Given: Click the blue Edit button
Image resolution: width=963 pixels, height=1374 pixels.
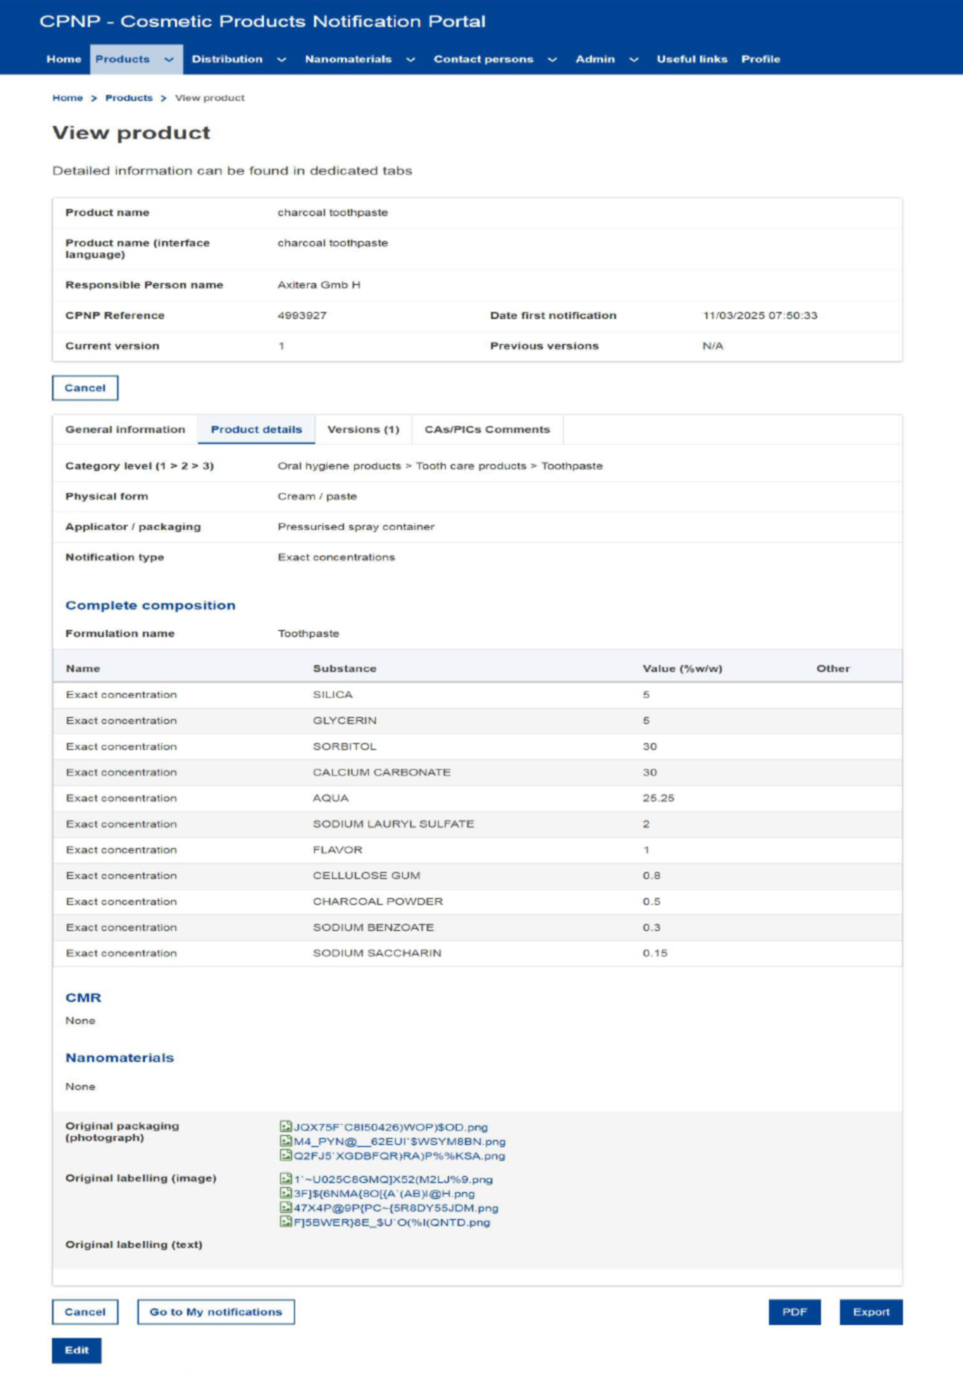Looking at the screenshot, I should pos(77,1350).
